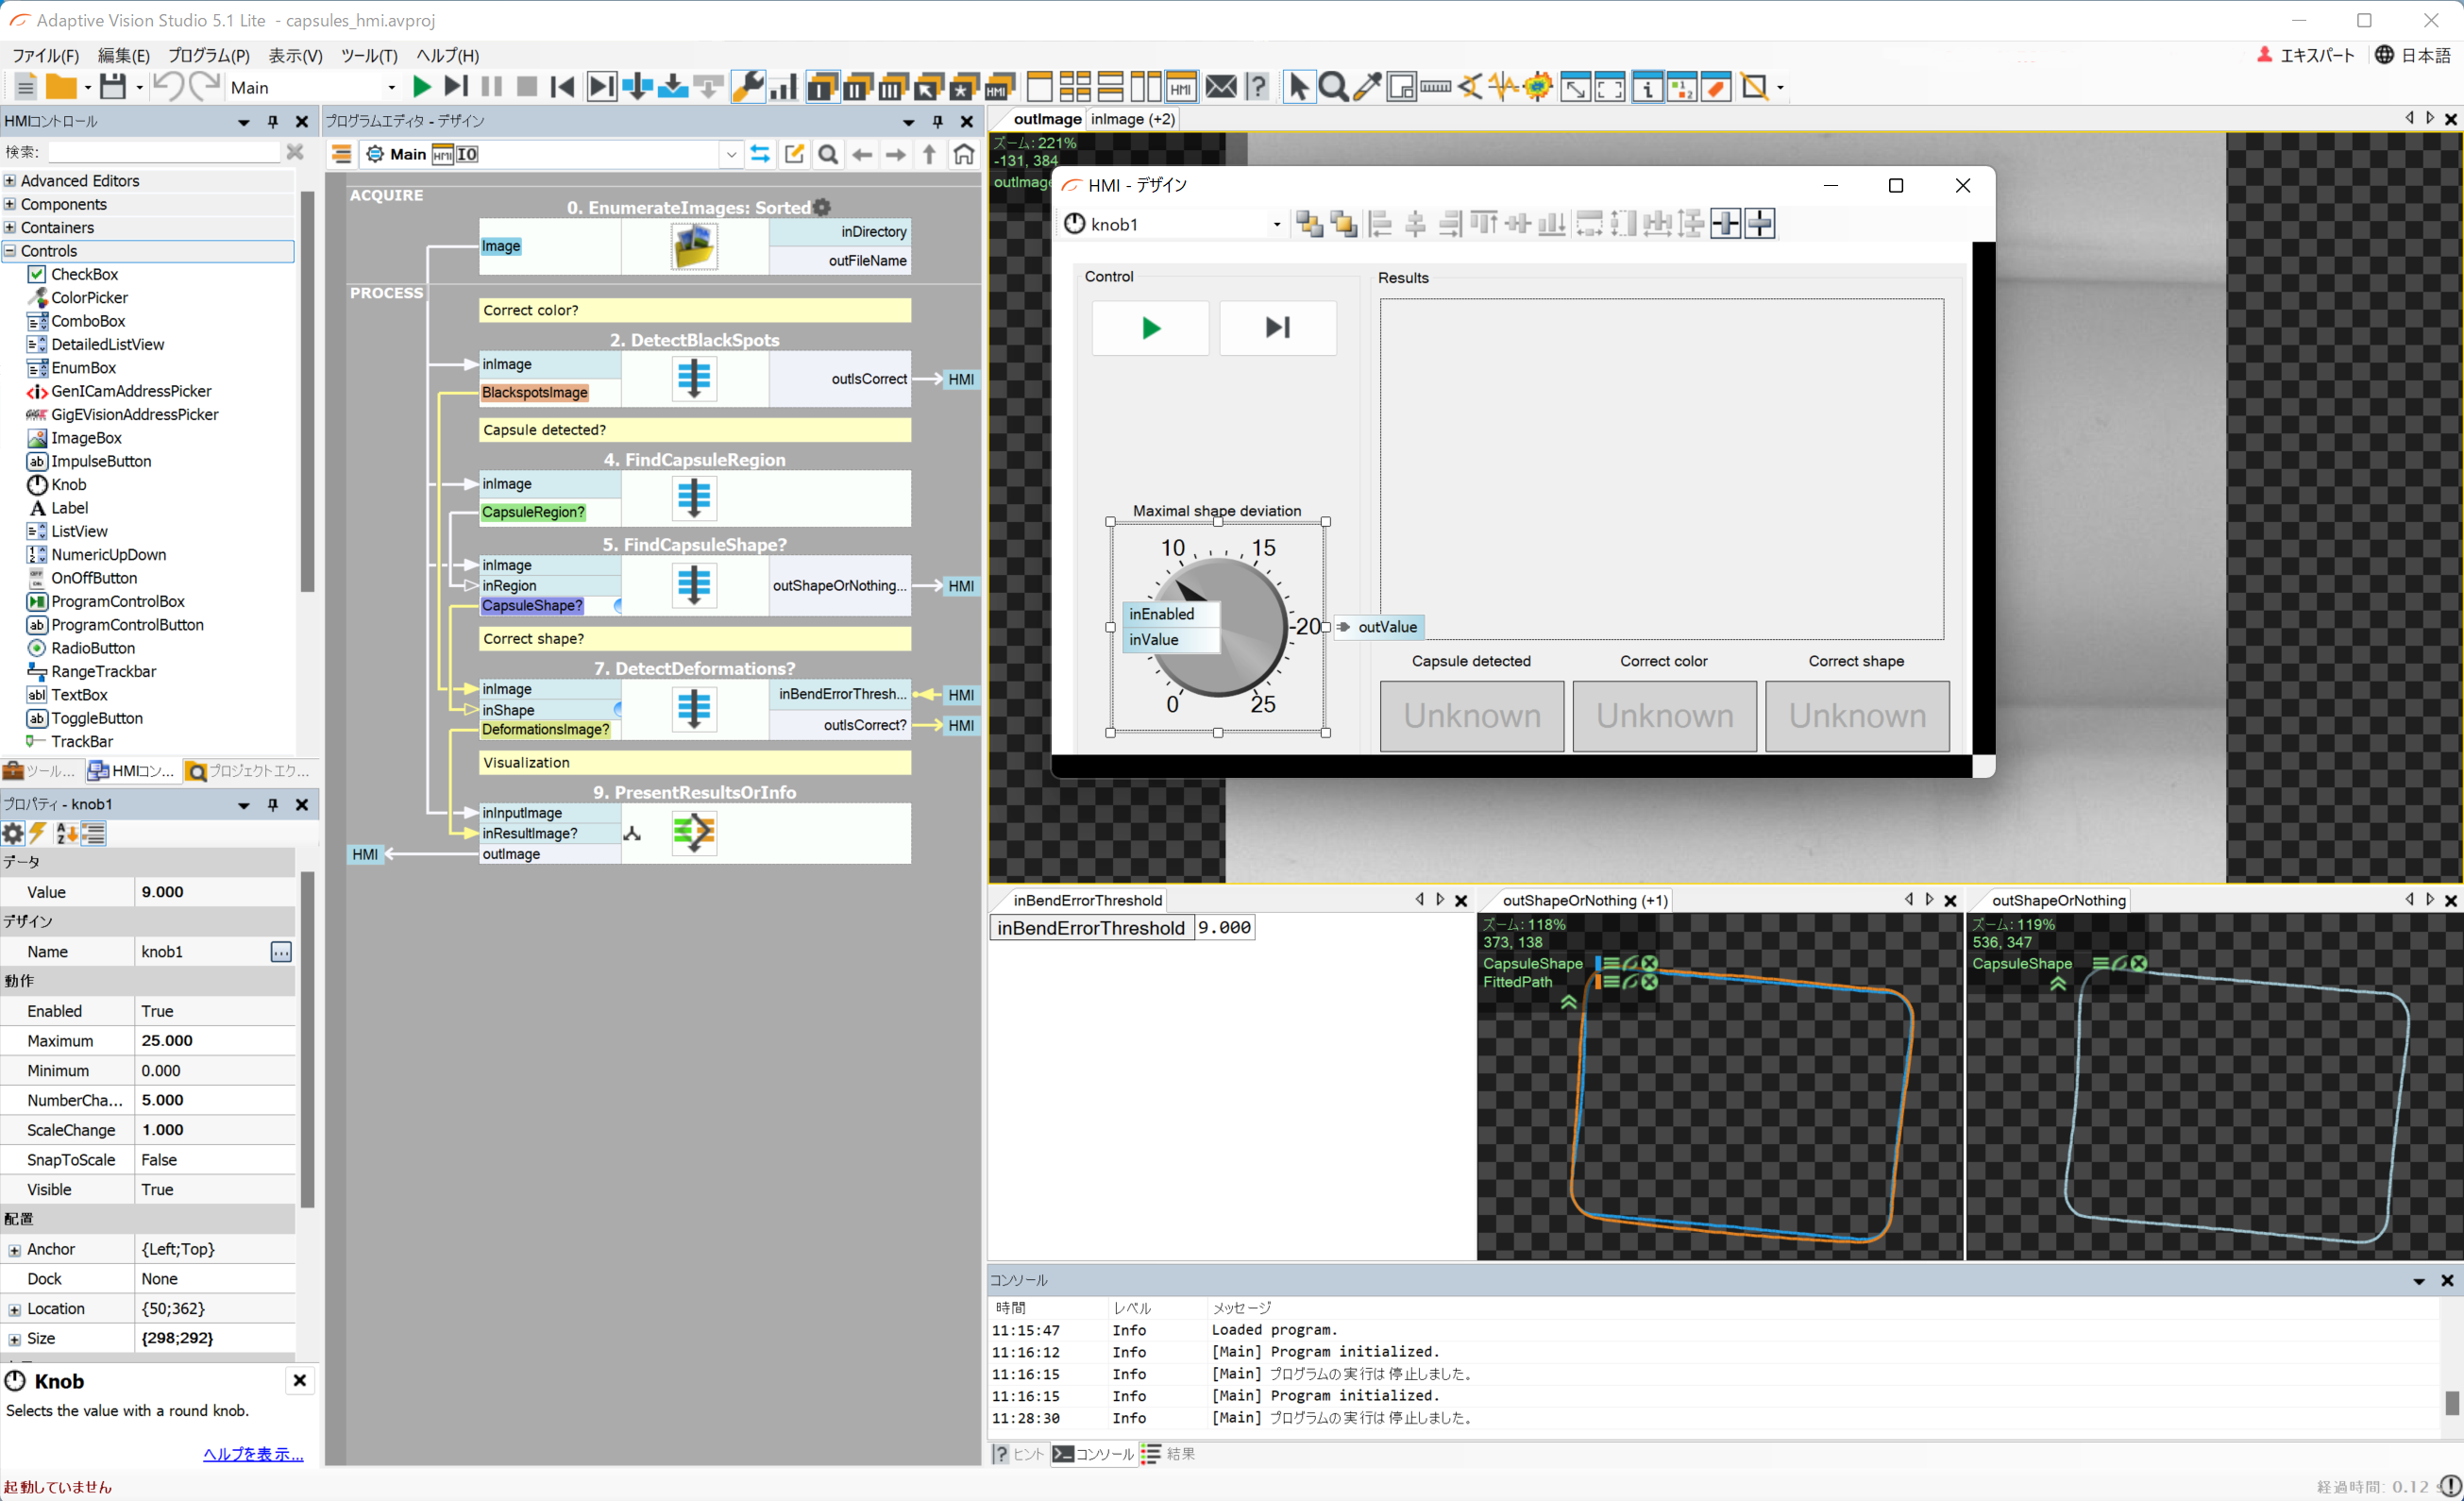Open the knob1 control selector dropdown
The image size is (2464, 1501).
point(1276,225)
